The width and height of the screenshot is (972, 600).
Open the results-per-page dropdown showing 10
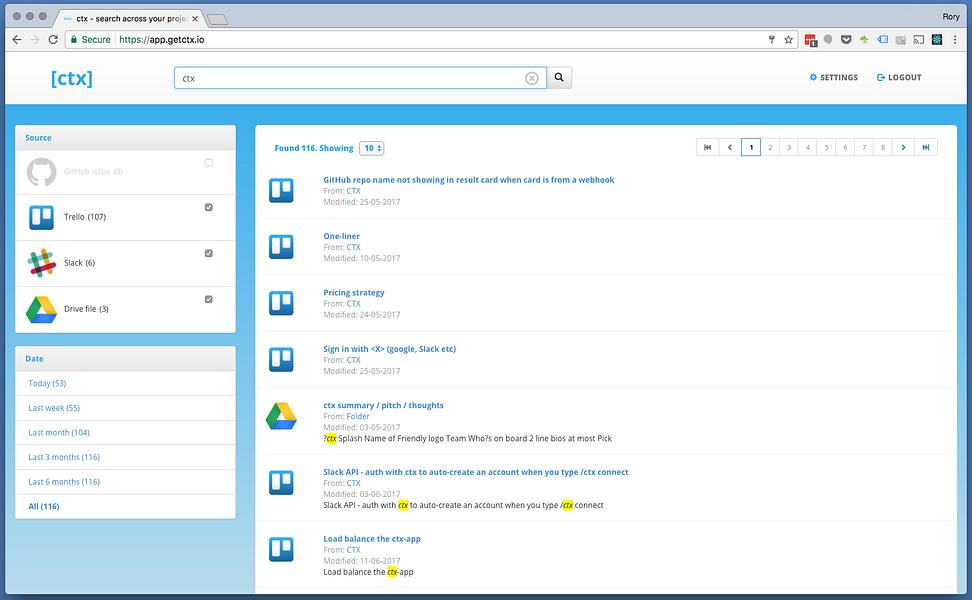click(372, 148)
